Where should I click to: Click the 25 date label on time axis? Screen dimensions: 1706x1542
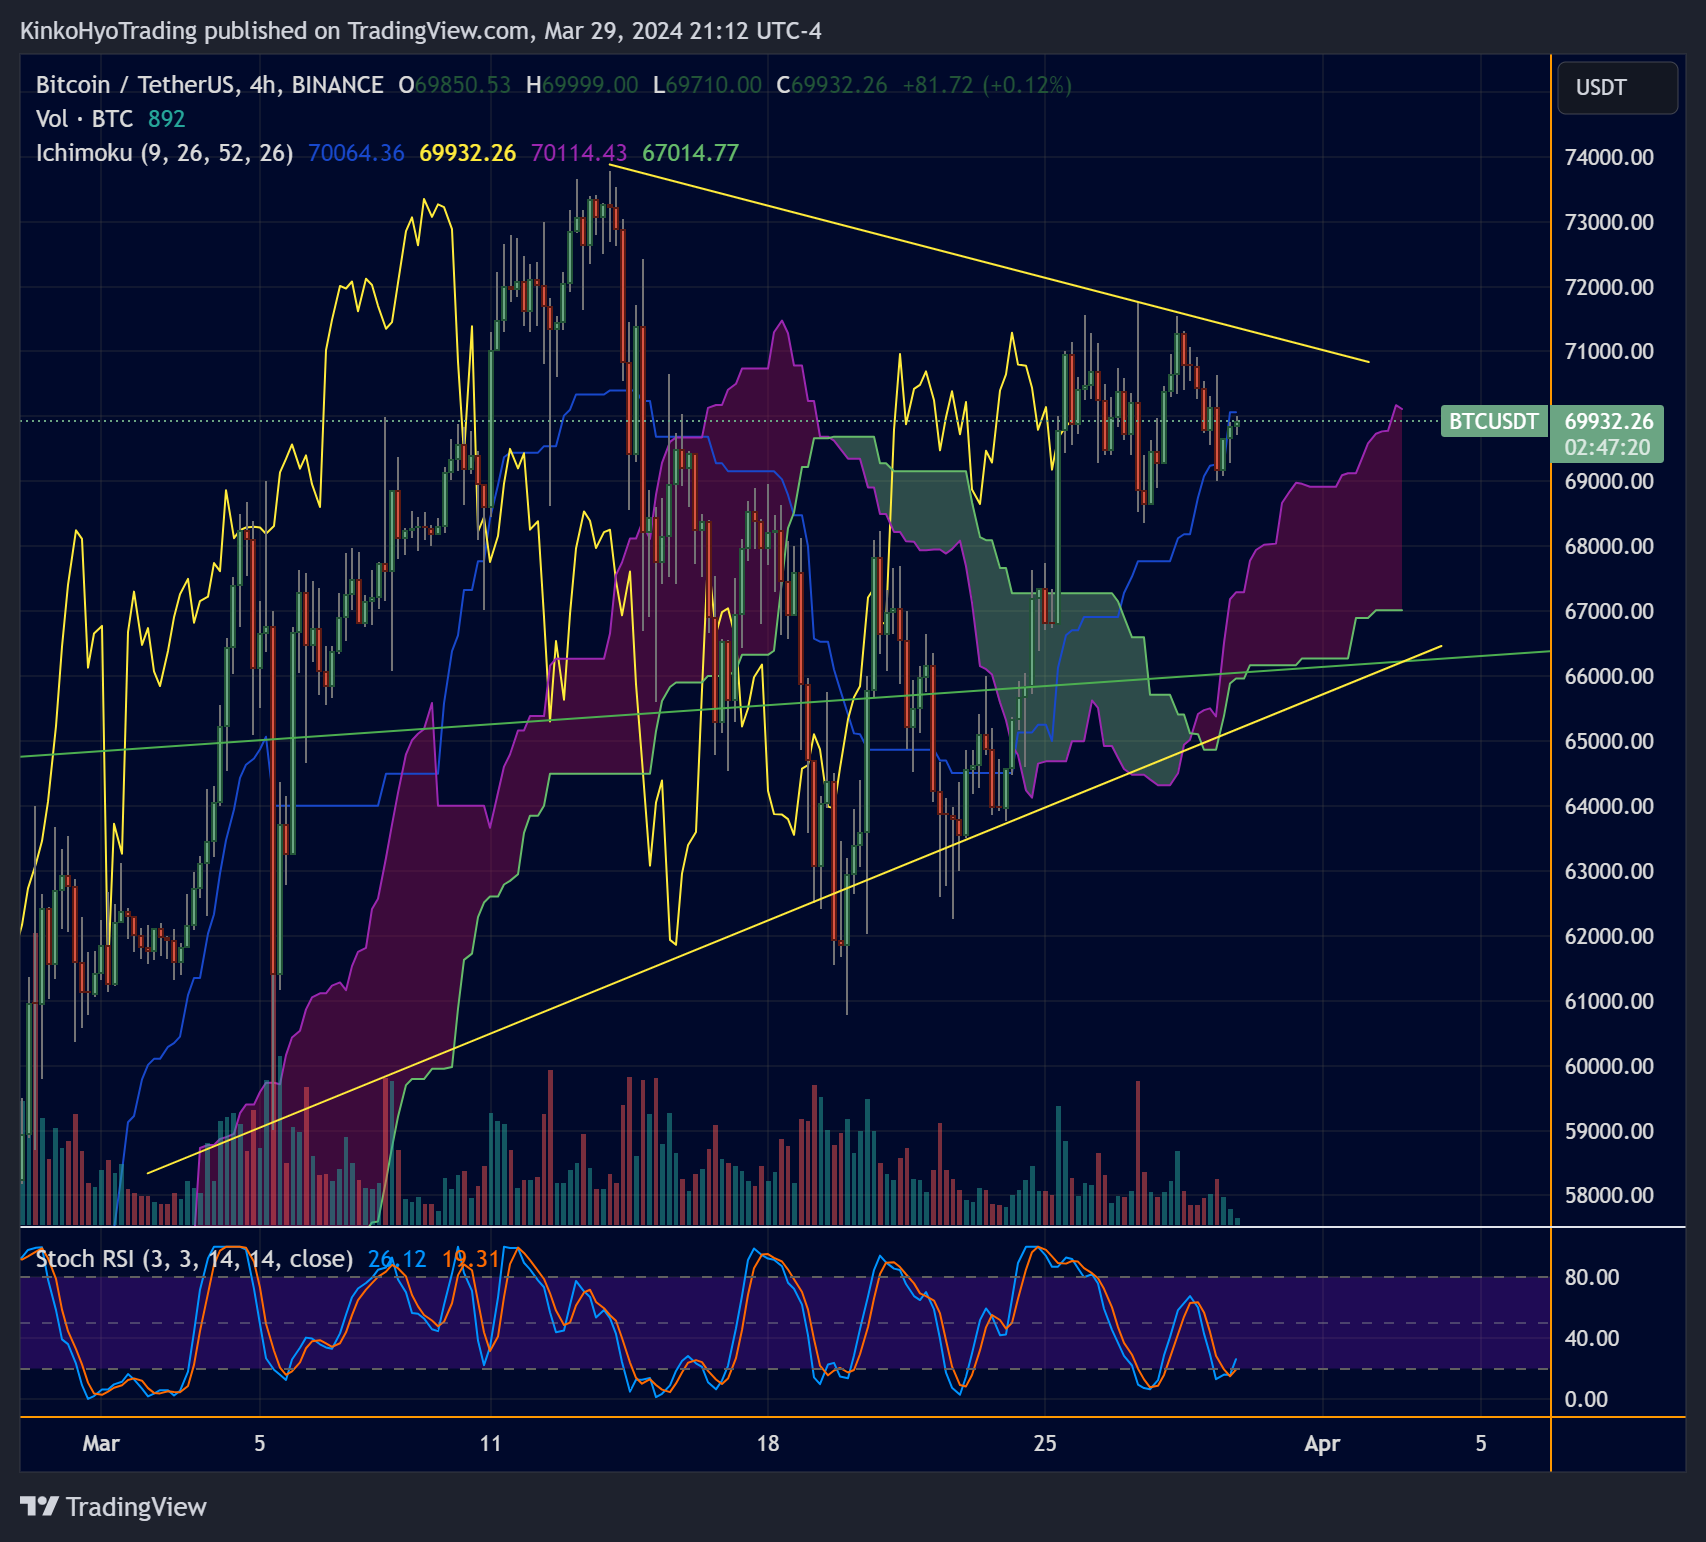click(1045, 1443)
